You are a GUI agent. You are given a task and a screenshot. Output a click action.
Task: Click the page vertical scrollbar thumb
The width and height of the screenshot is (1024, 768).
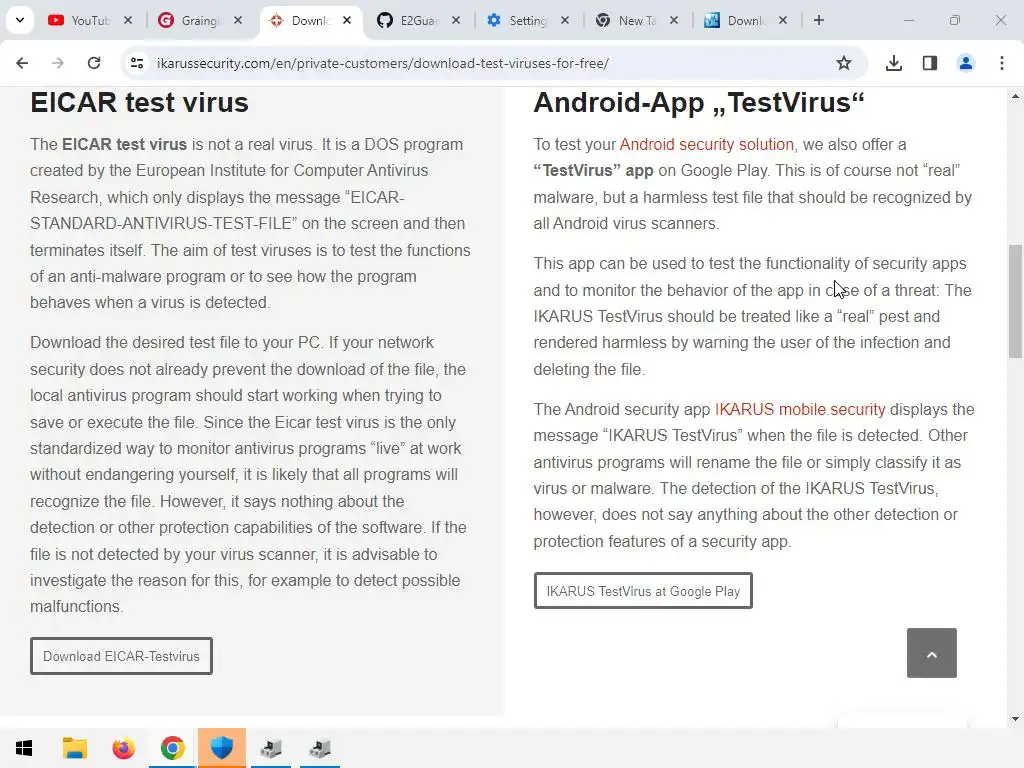click(1015, 301)
